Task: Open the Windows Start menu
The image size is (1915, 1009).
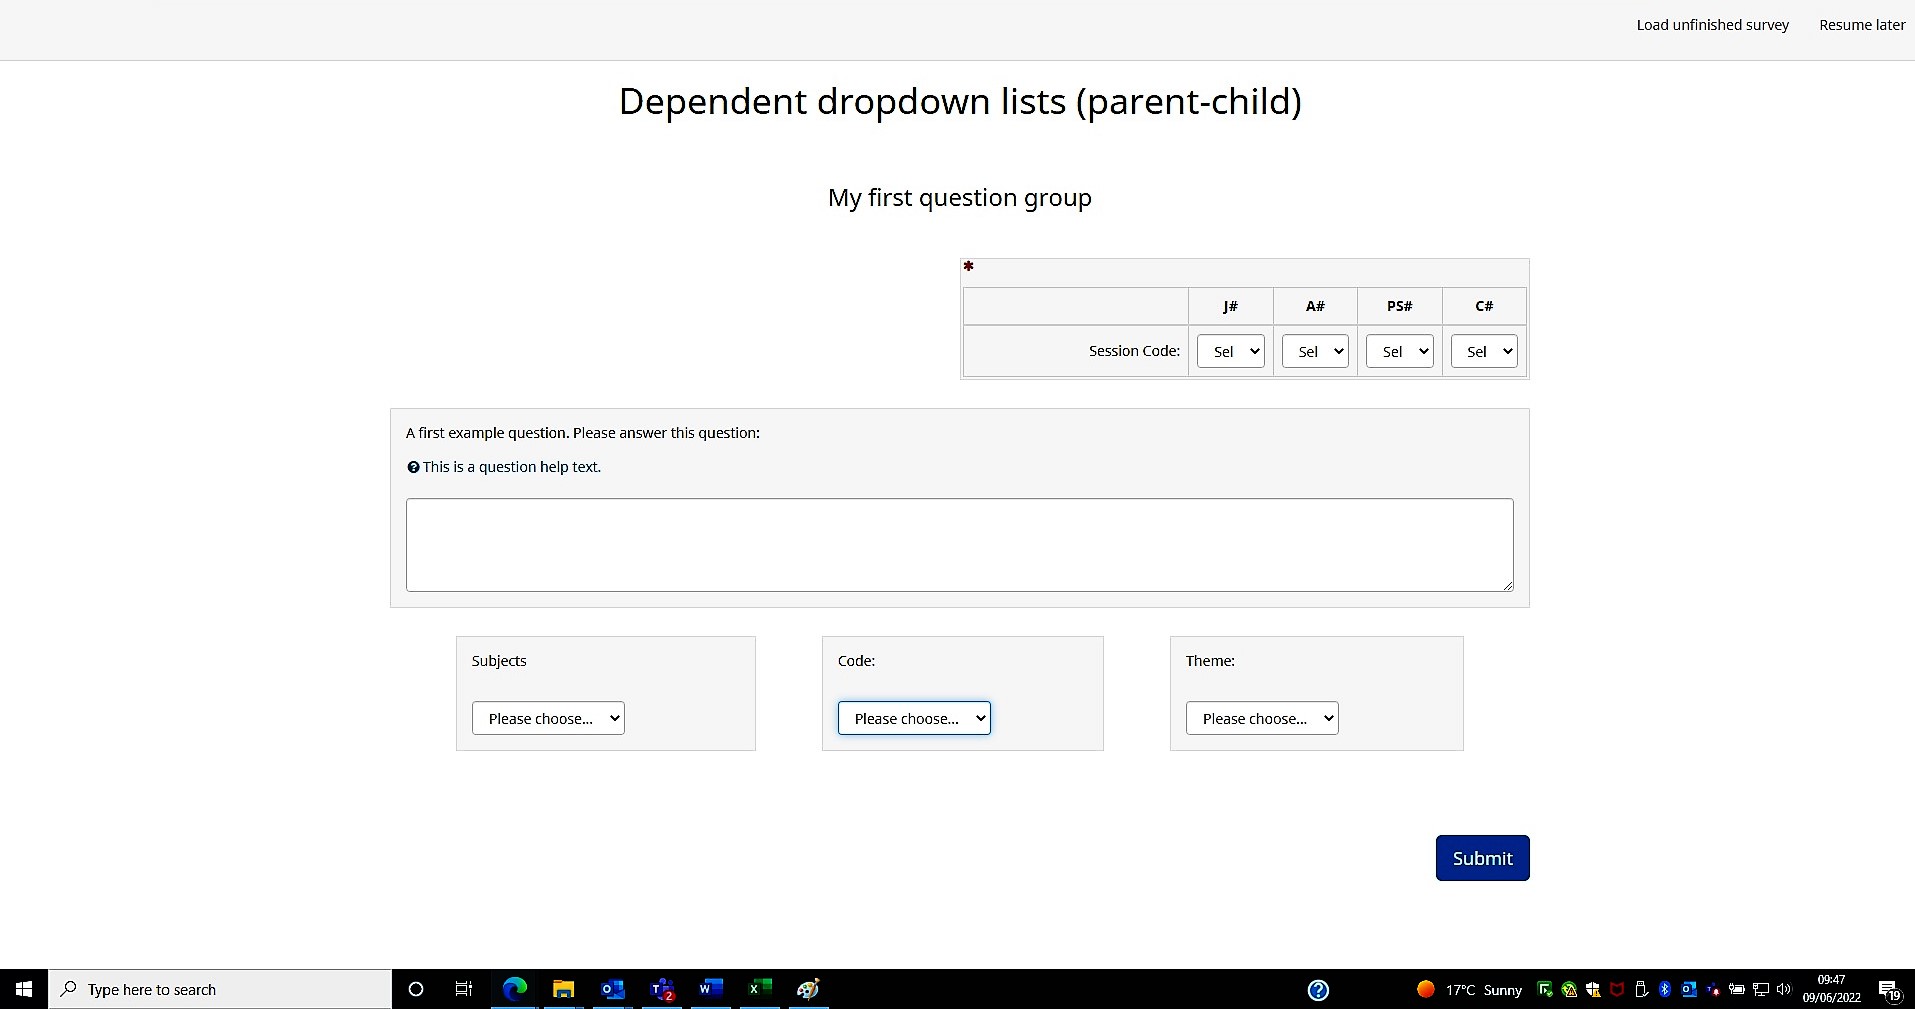Action: pyautogui.click(x=24, y=989)
